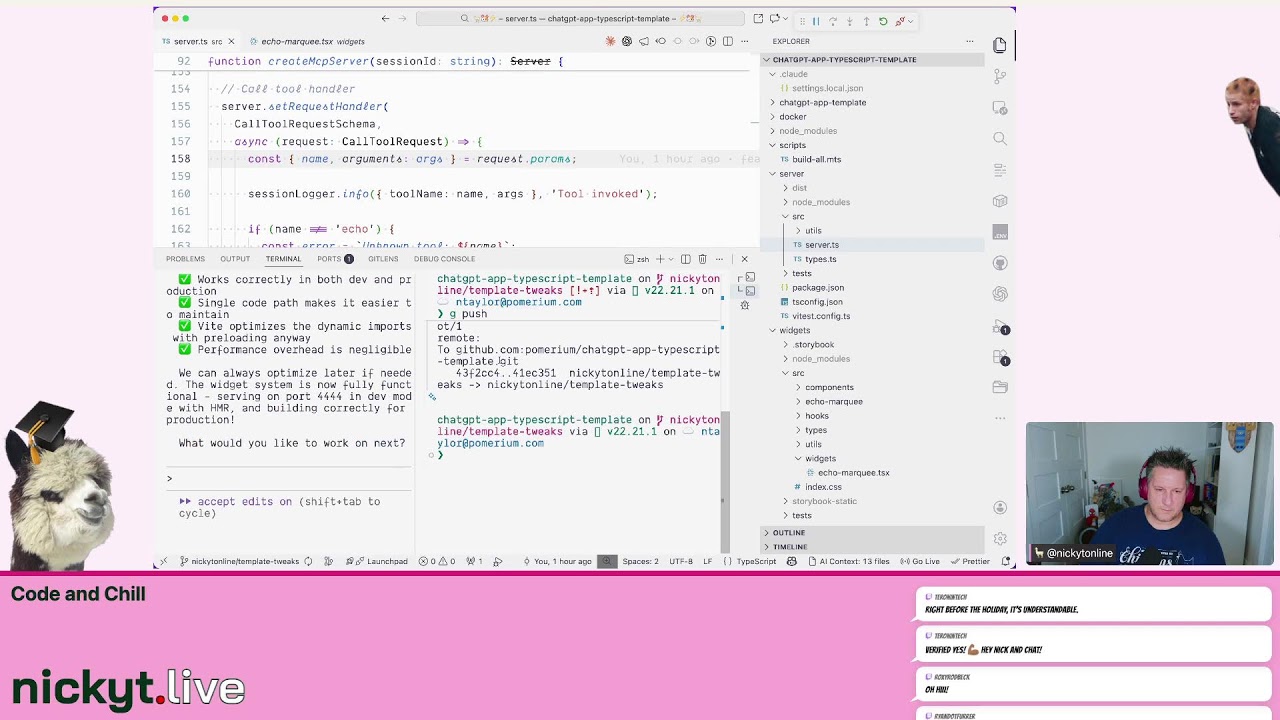Synchronize changes next to branch name

[x=308, y=562]
